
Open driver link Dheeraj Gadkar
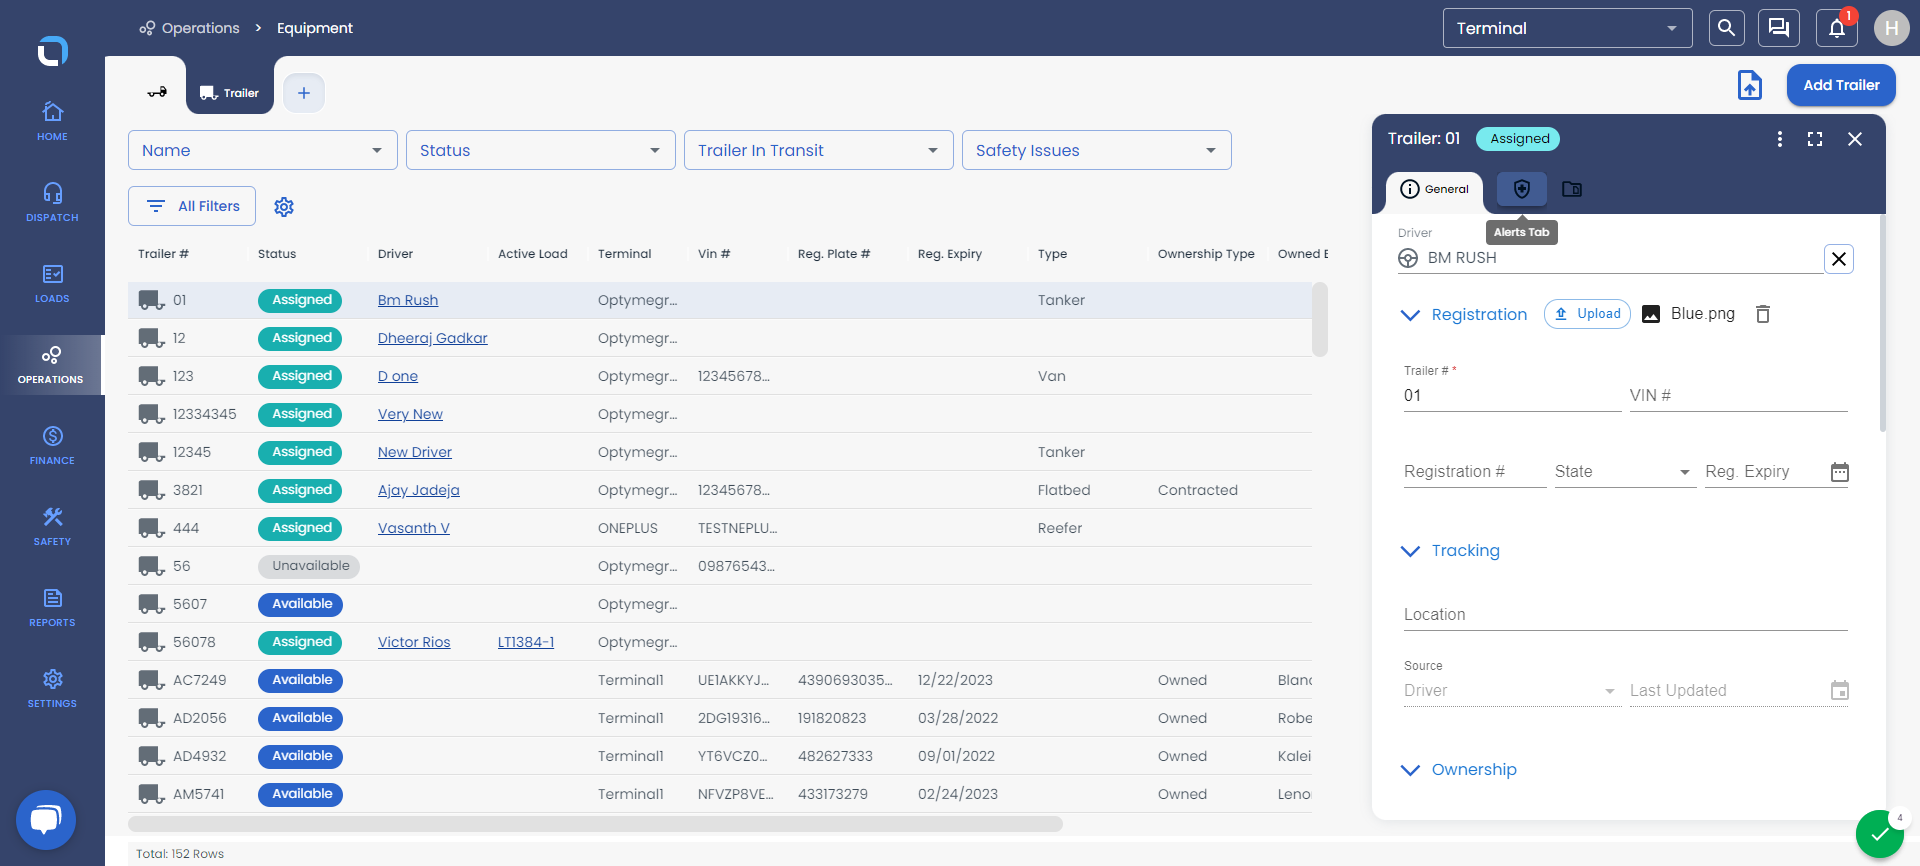[x=433, y=338]
